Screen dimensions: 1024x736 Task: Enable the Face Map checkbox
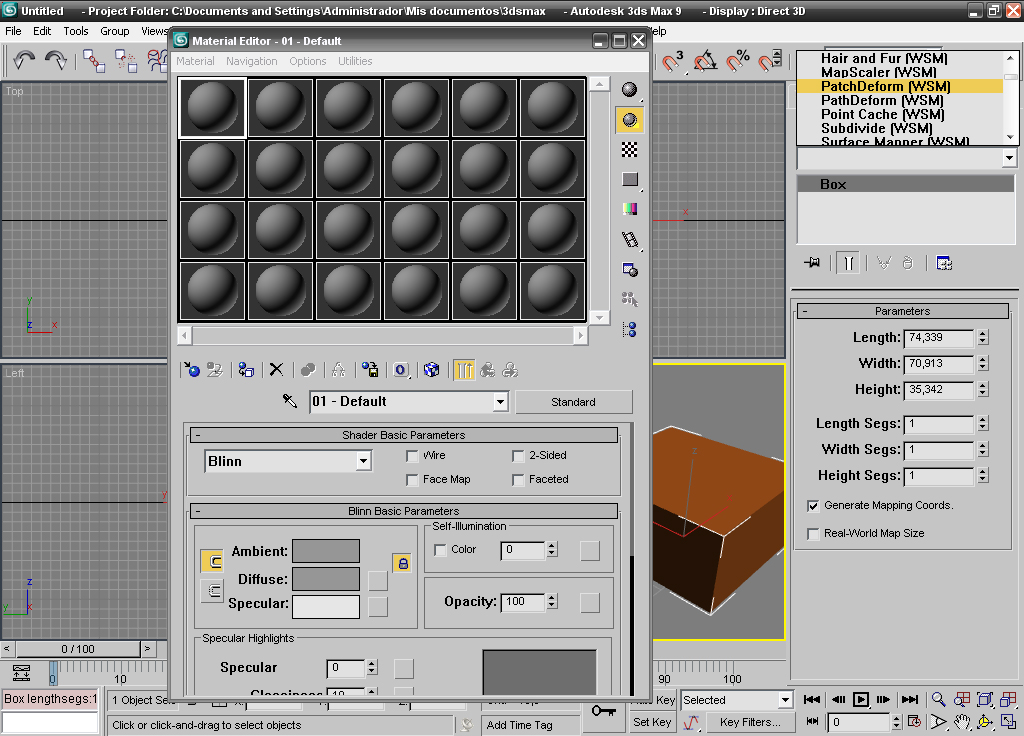412,480
